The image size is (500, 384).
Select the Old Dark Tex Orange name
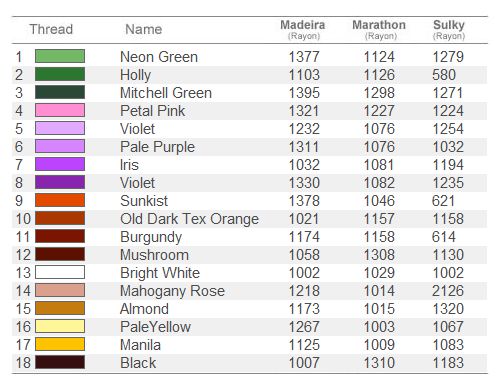pyautogui.click(x=189, y=219)
